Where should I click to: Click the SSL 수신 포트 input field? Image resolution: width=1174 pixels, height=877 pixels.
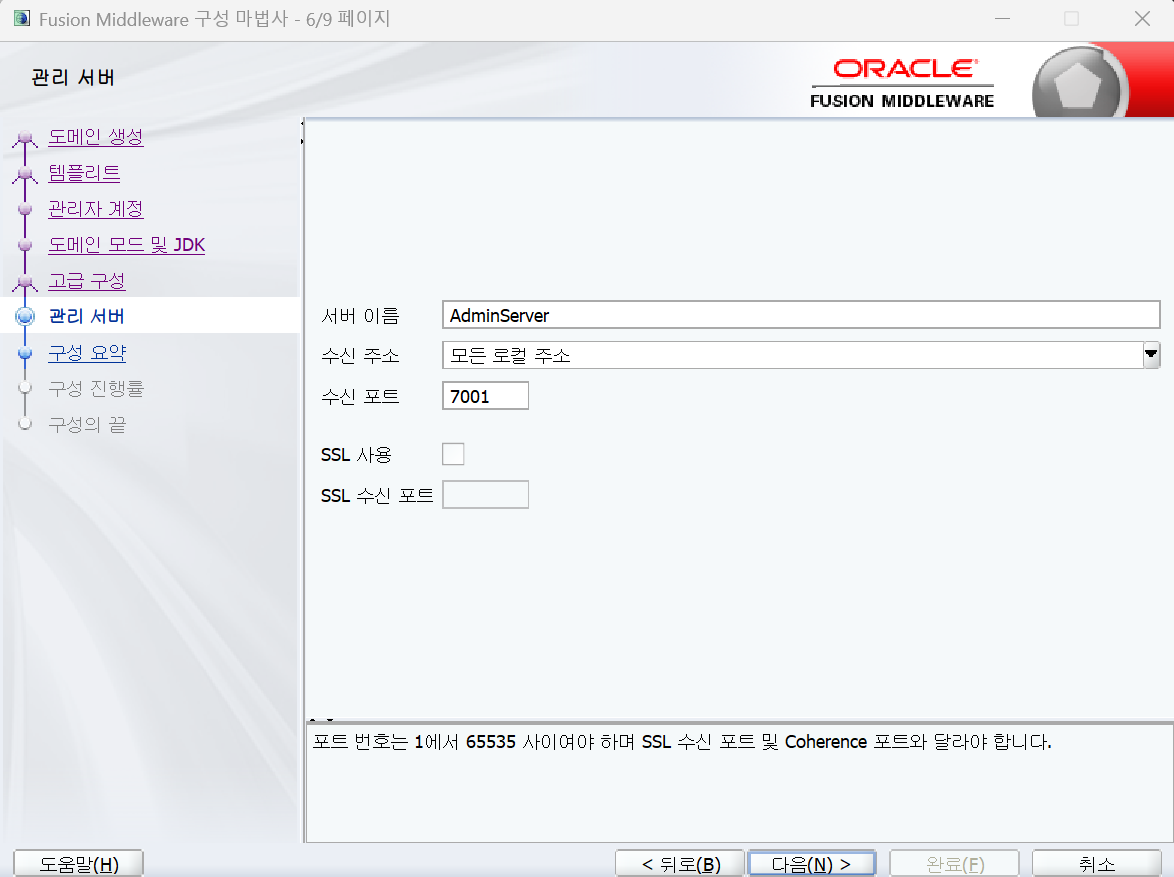(485, 494)
